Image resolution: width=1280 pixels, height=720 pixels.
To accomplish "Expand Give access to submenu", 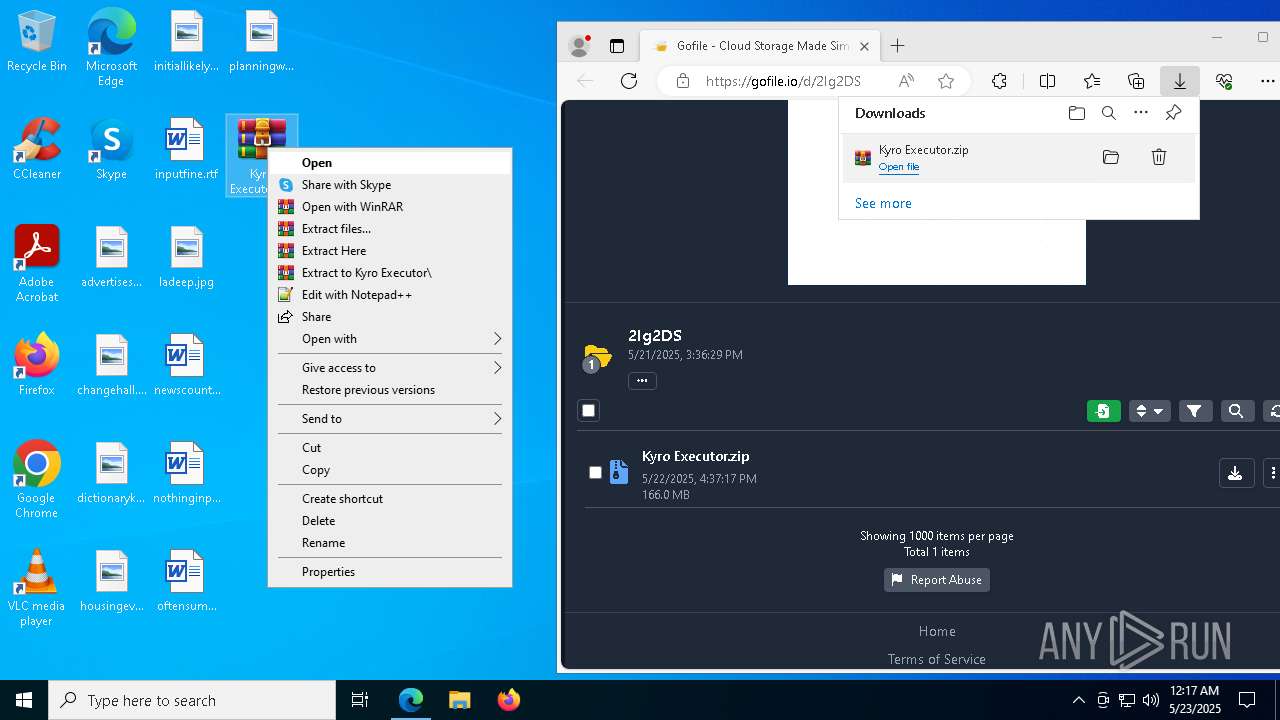I will tap(390, 368).
